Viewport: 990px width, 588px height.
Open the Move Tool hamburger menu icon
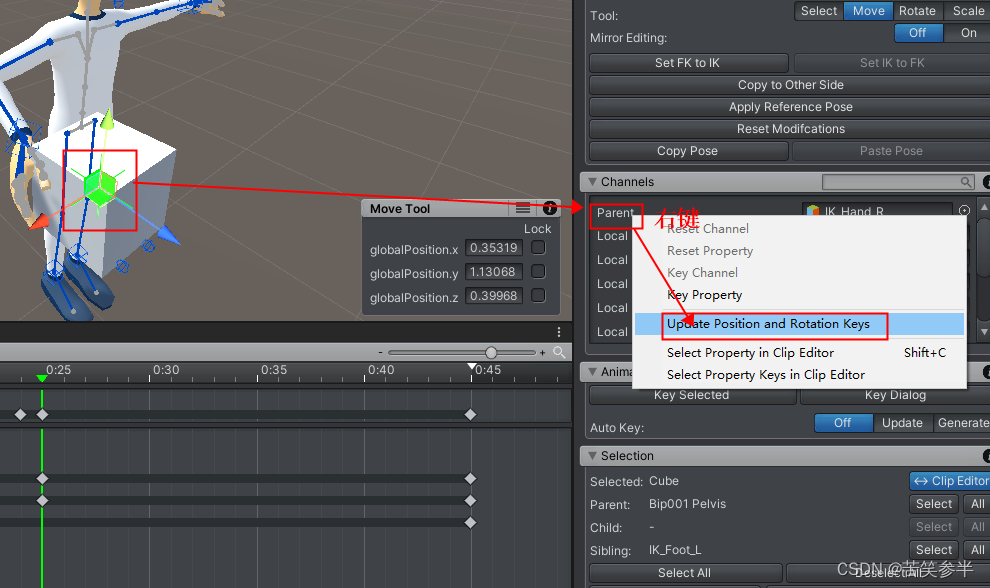(523, 209)
